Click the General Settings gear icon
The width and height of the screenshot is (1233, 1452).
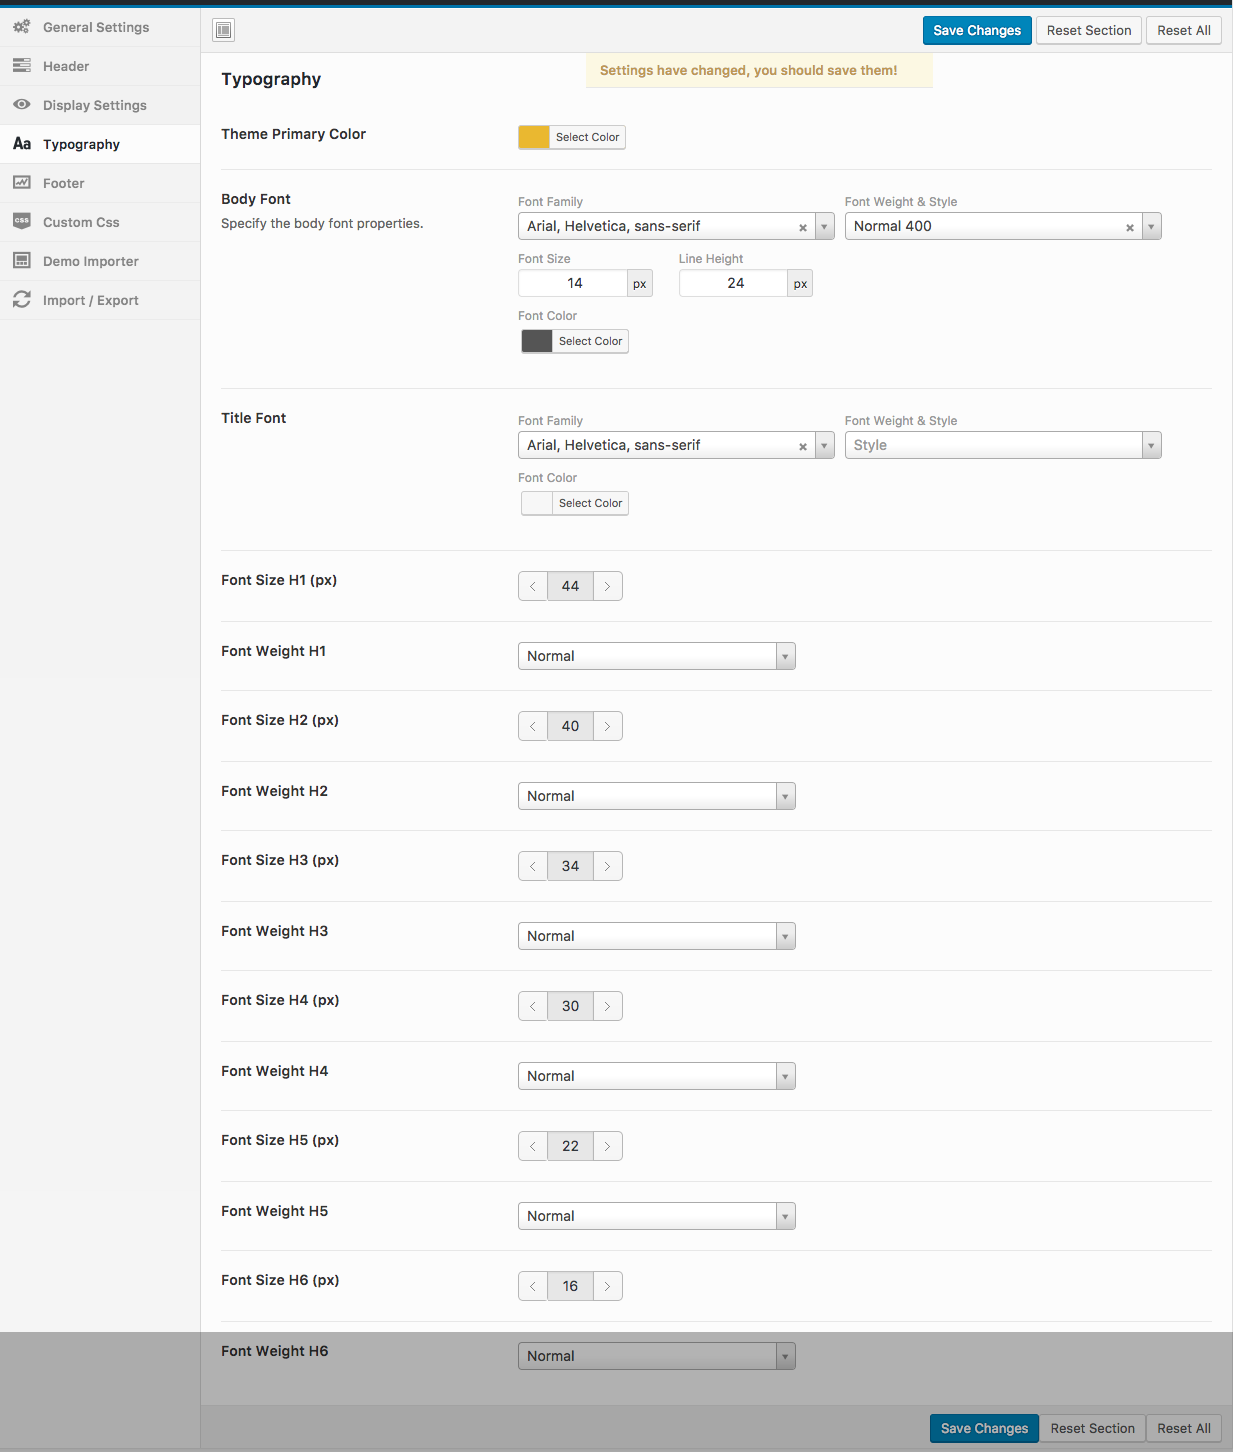21,27
